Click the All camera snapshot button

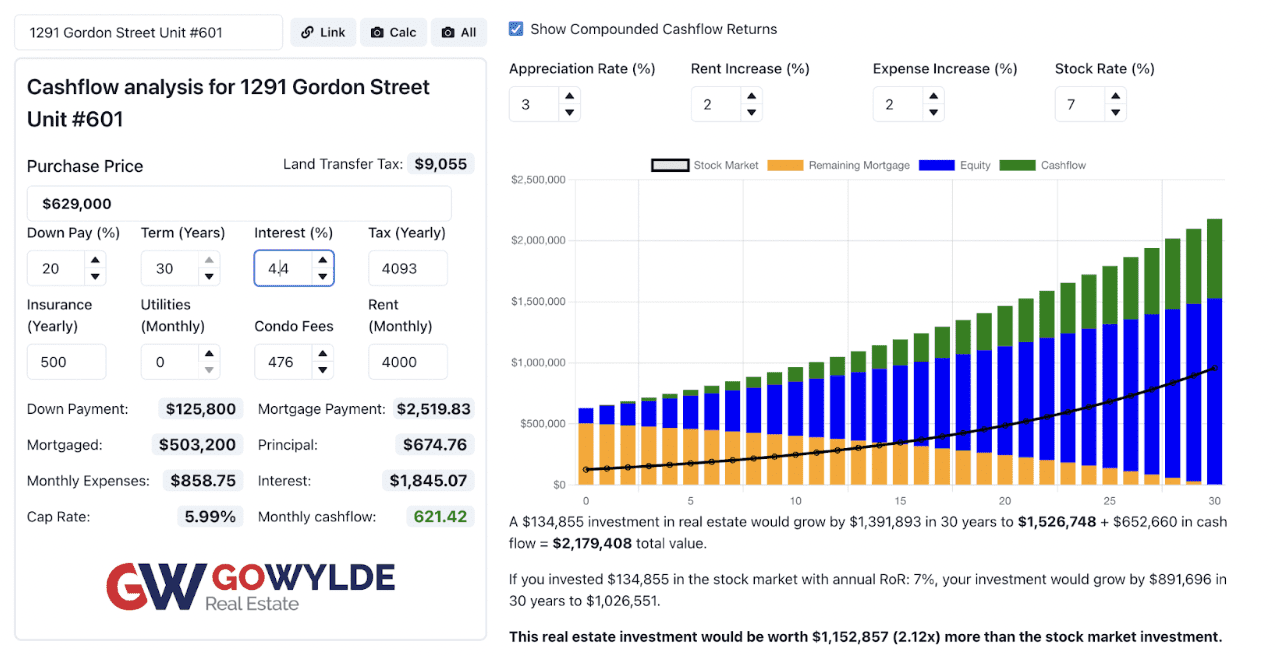pyautogui.click(x=459, y=32)
